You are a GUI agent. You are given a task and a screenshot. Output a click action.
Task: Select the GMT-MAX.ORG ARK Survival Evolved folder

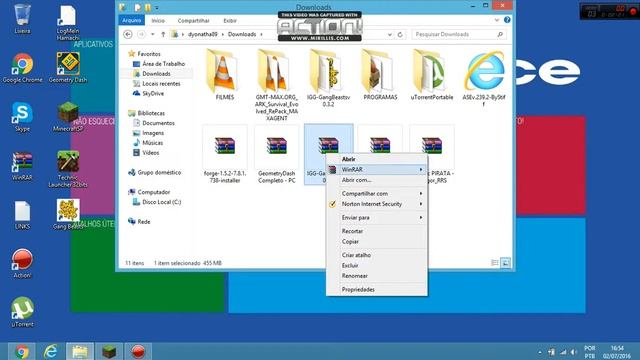click(x=276, y=85)
